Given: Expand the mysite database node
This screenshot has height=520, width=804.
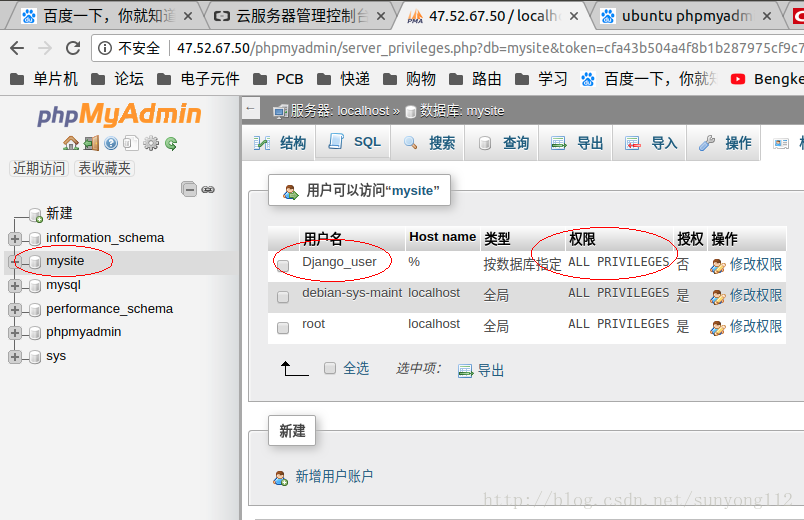Looking at the screenshot, I should (x=14, y=262).
